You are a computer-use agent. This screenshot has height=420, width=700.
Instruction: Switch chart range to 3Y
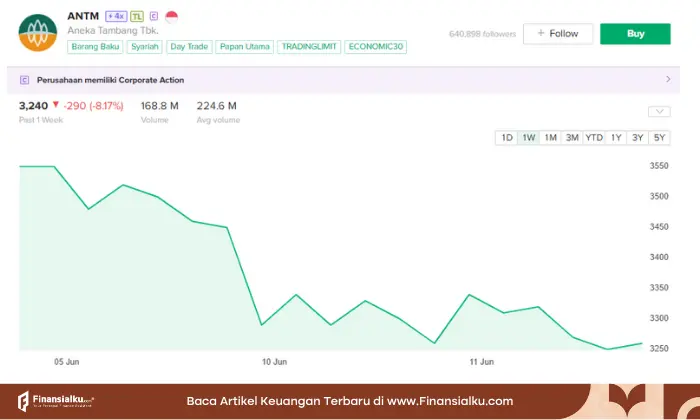[x=638, y=137]
